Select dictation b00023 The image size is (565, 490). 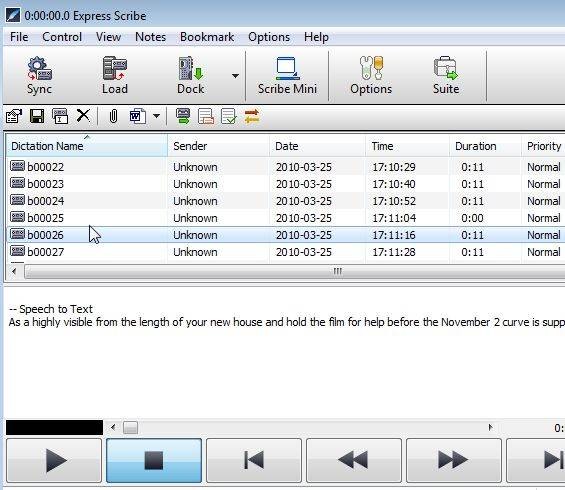pos(285,184)
